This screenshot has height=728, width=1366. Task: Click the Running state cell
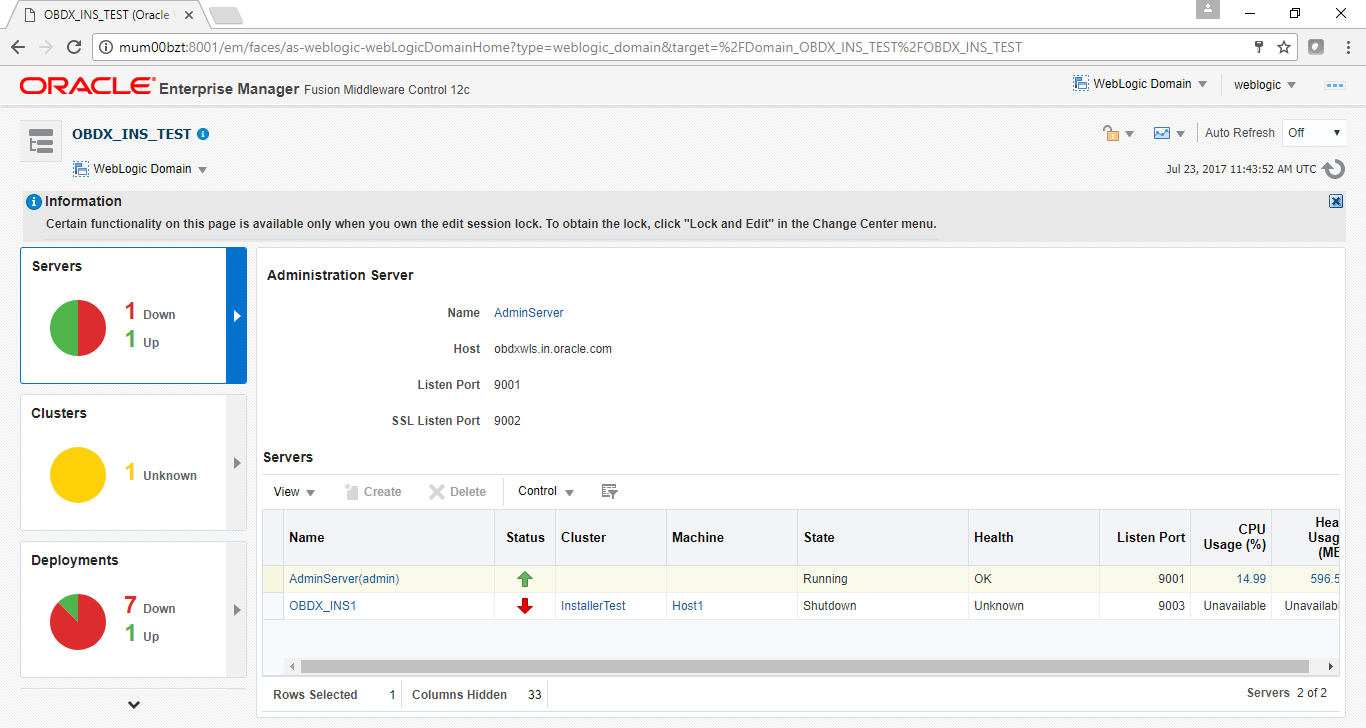tap(883, 579)
